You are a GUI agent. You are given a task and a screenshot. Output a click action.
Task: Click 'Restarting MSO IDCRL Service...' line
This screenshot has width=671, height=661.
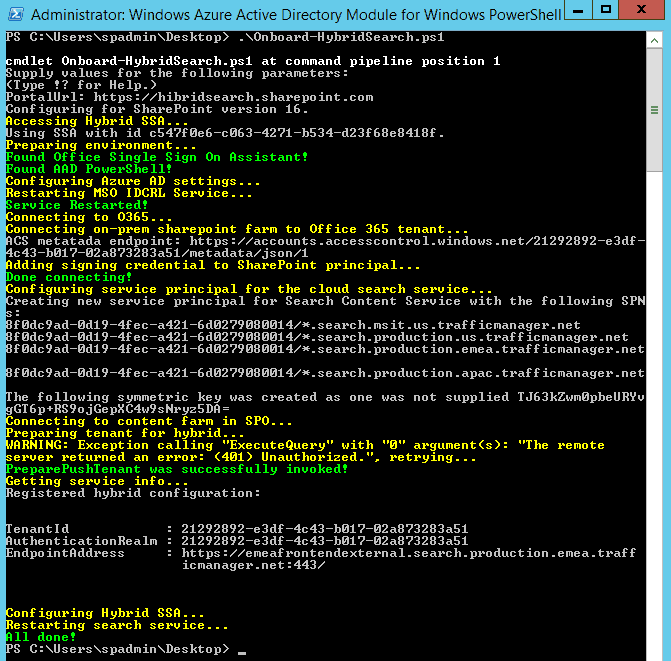[x=129, y=193]
